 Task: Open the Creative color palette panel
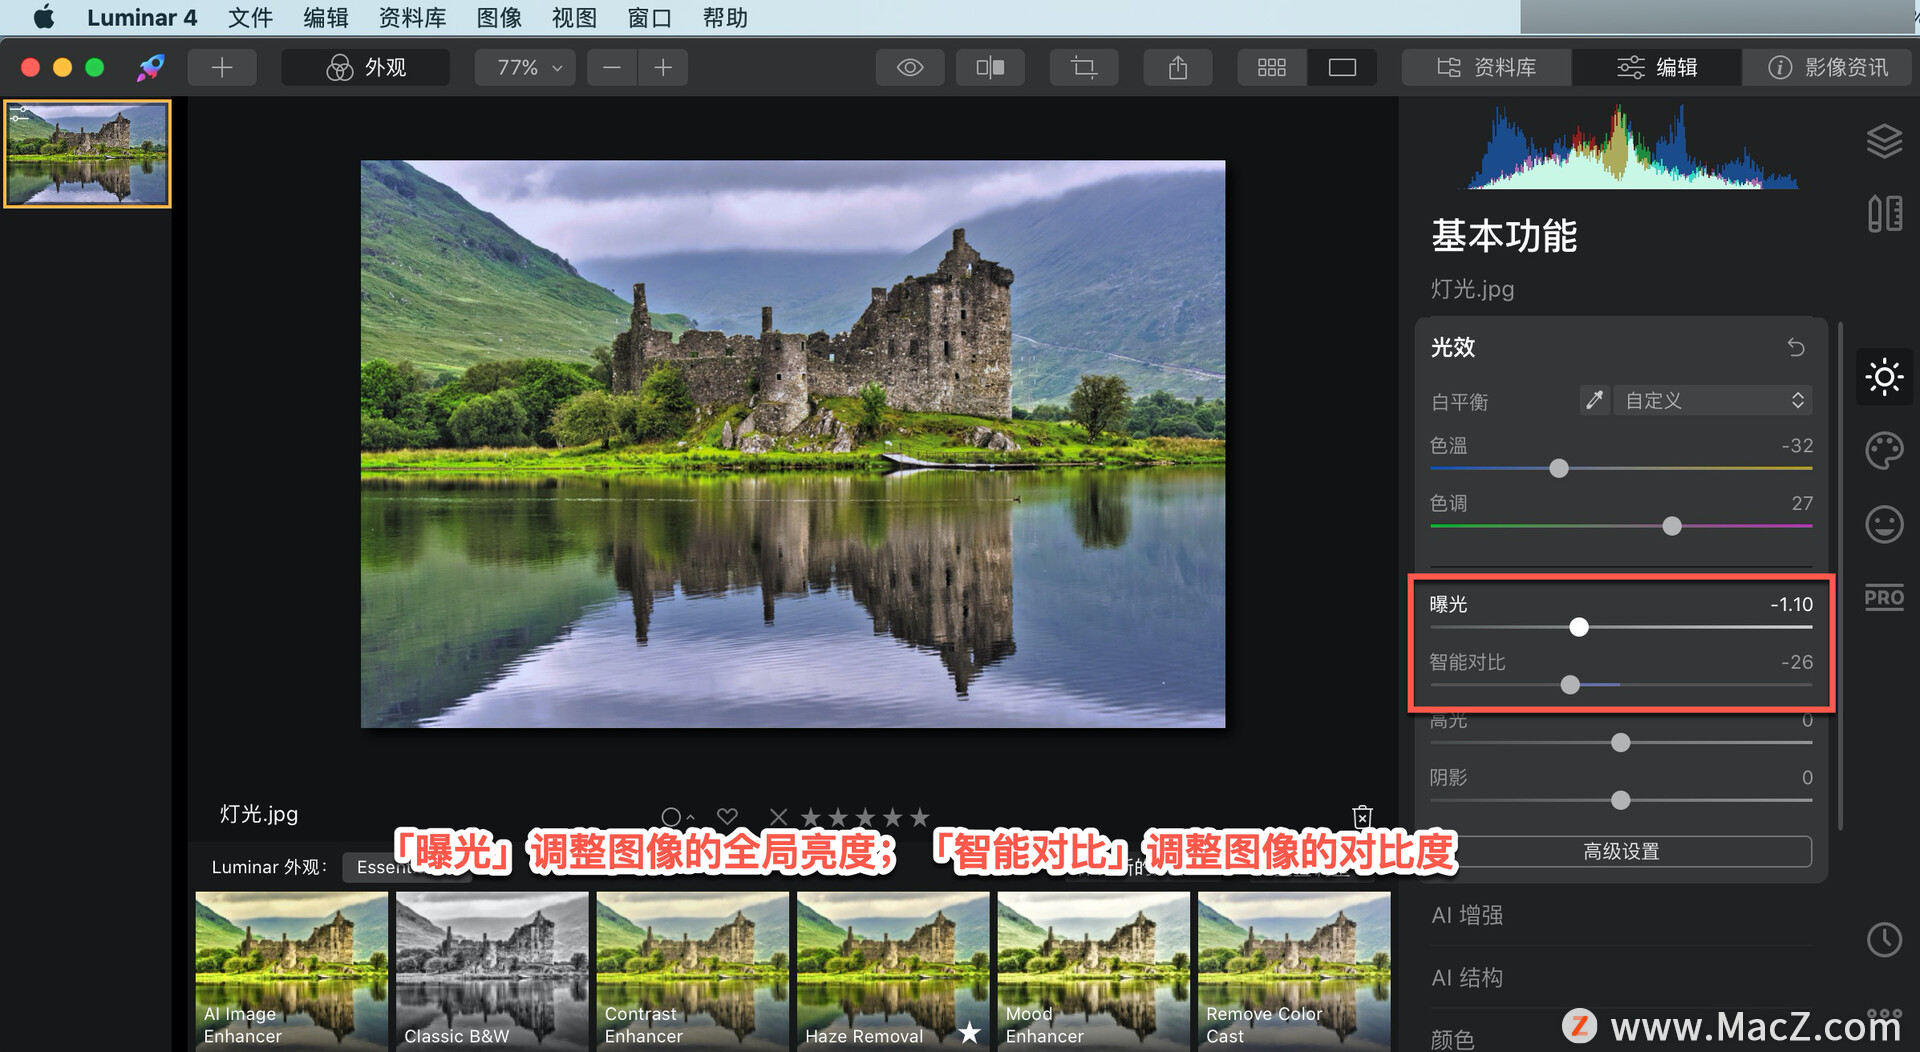click(x=1884, y=451)
